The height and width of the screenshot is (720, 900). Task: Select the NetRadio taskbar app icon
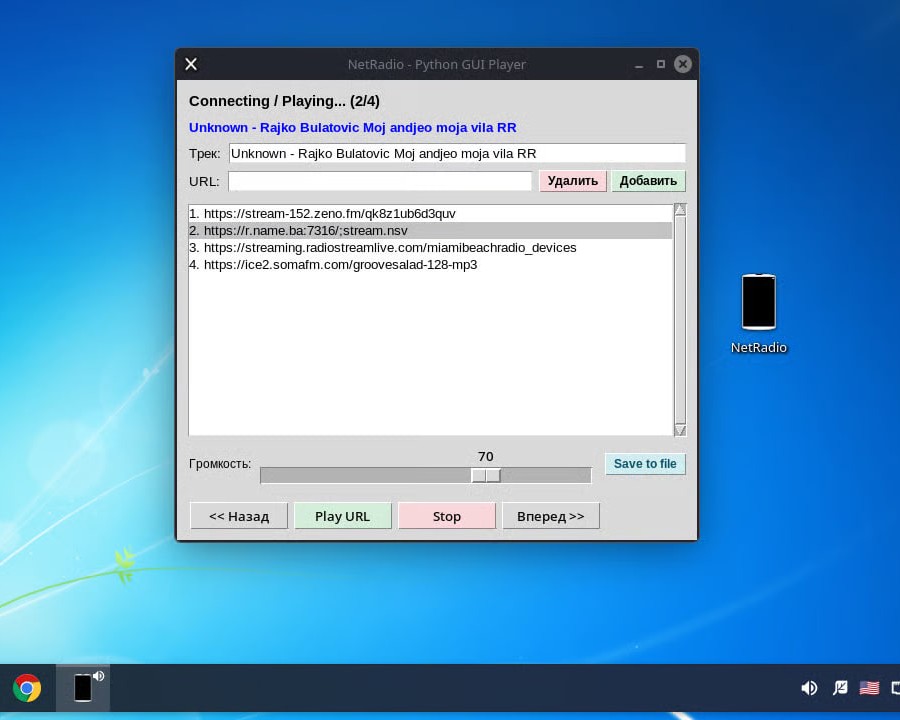click(83, 687)
